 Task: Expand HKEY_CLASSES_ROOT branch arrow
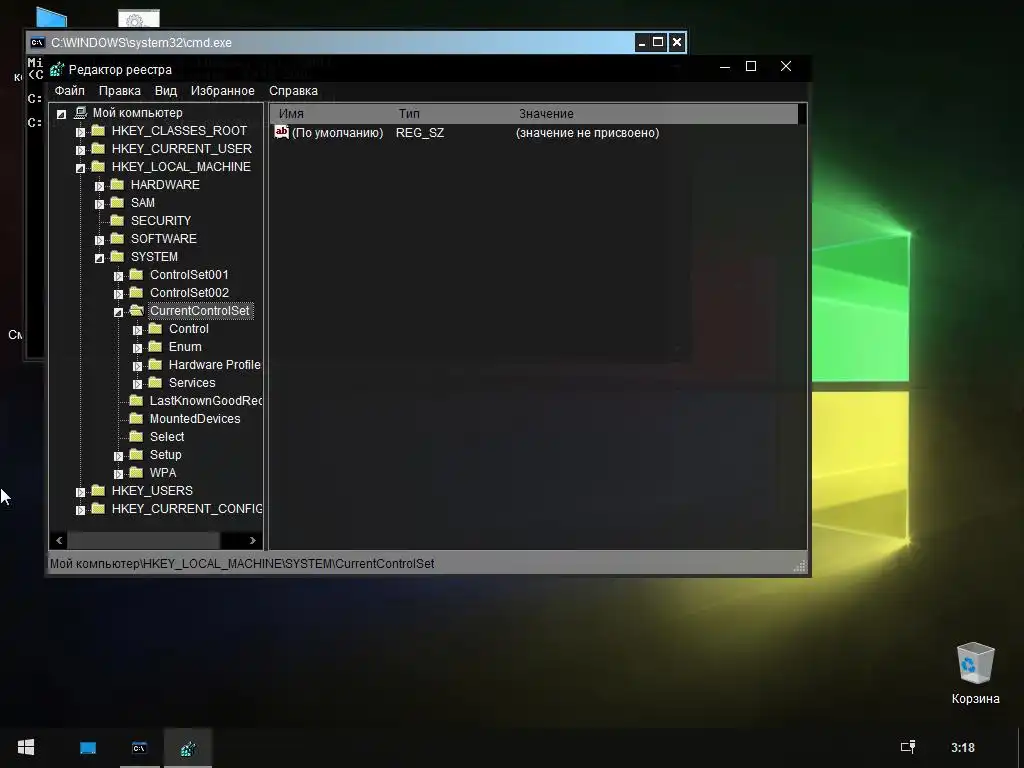coord(80,132)
